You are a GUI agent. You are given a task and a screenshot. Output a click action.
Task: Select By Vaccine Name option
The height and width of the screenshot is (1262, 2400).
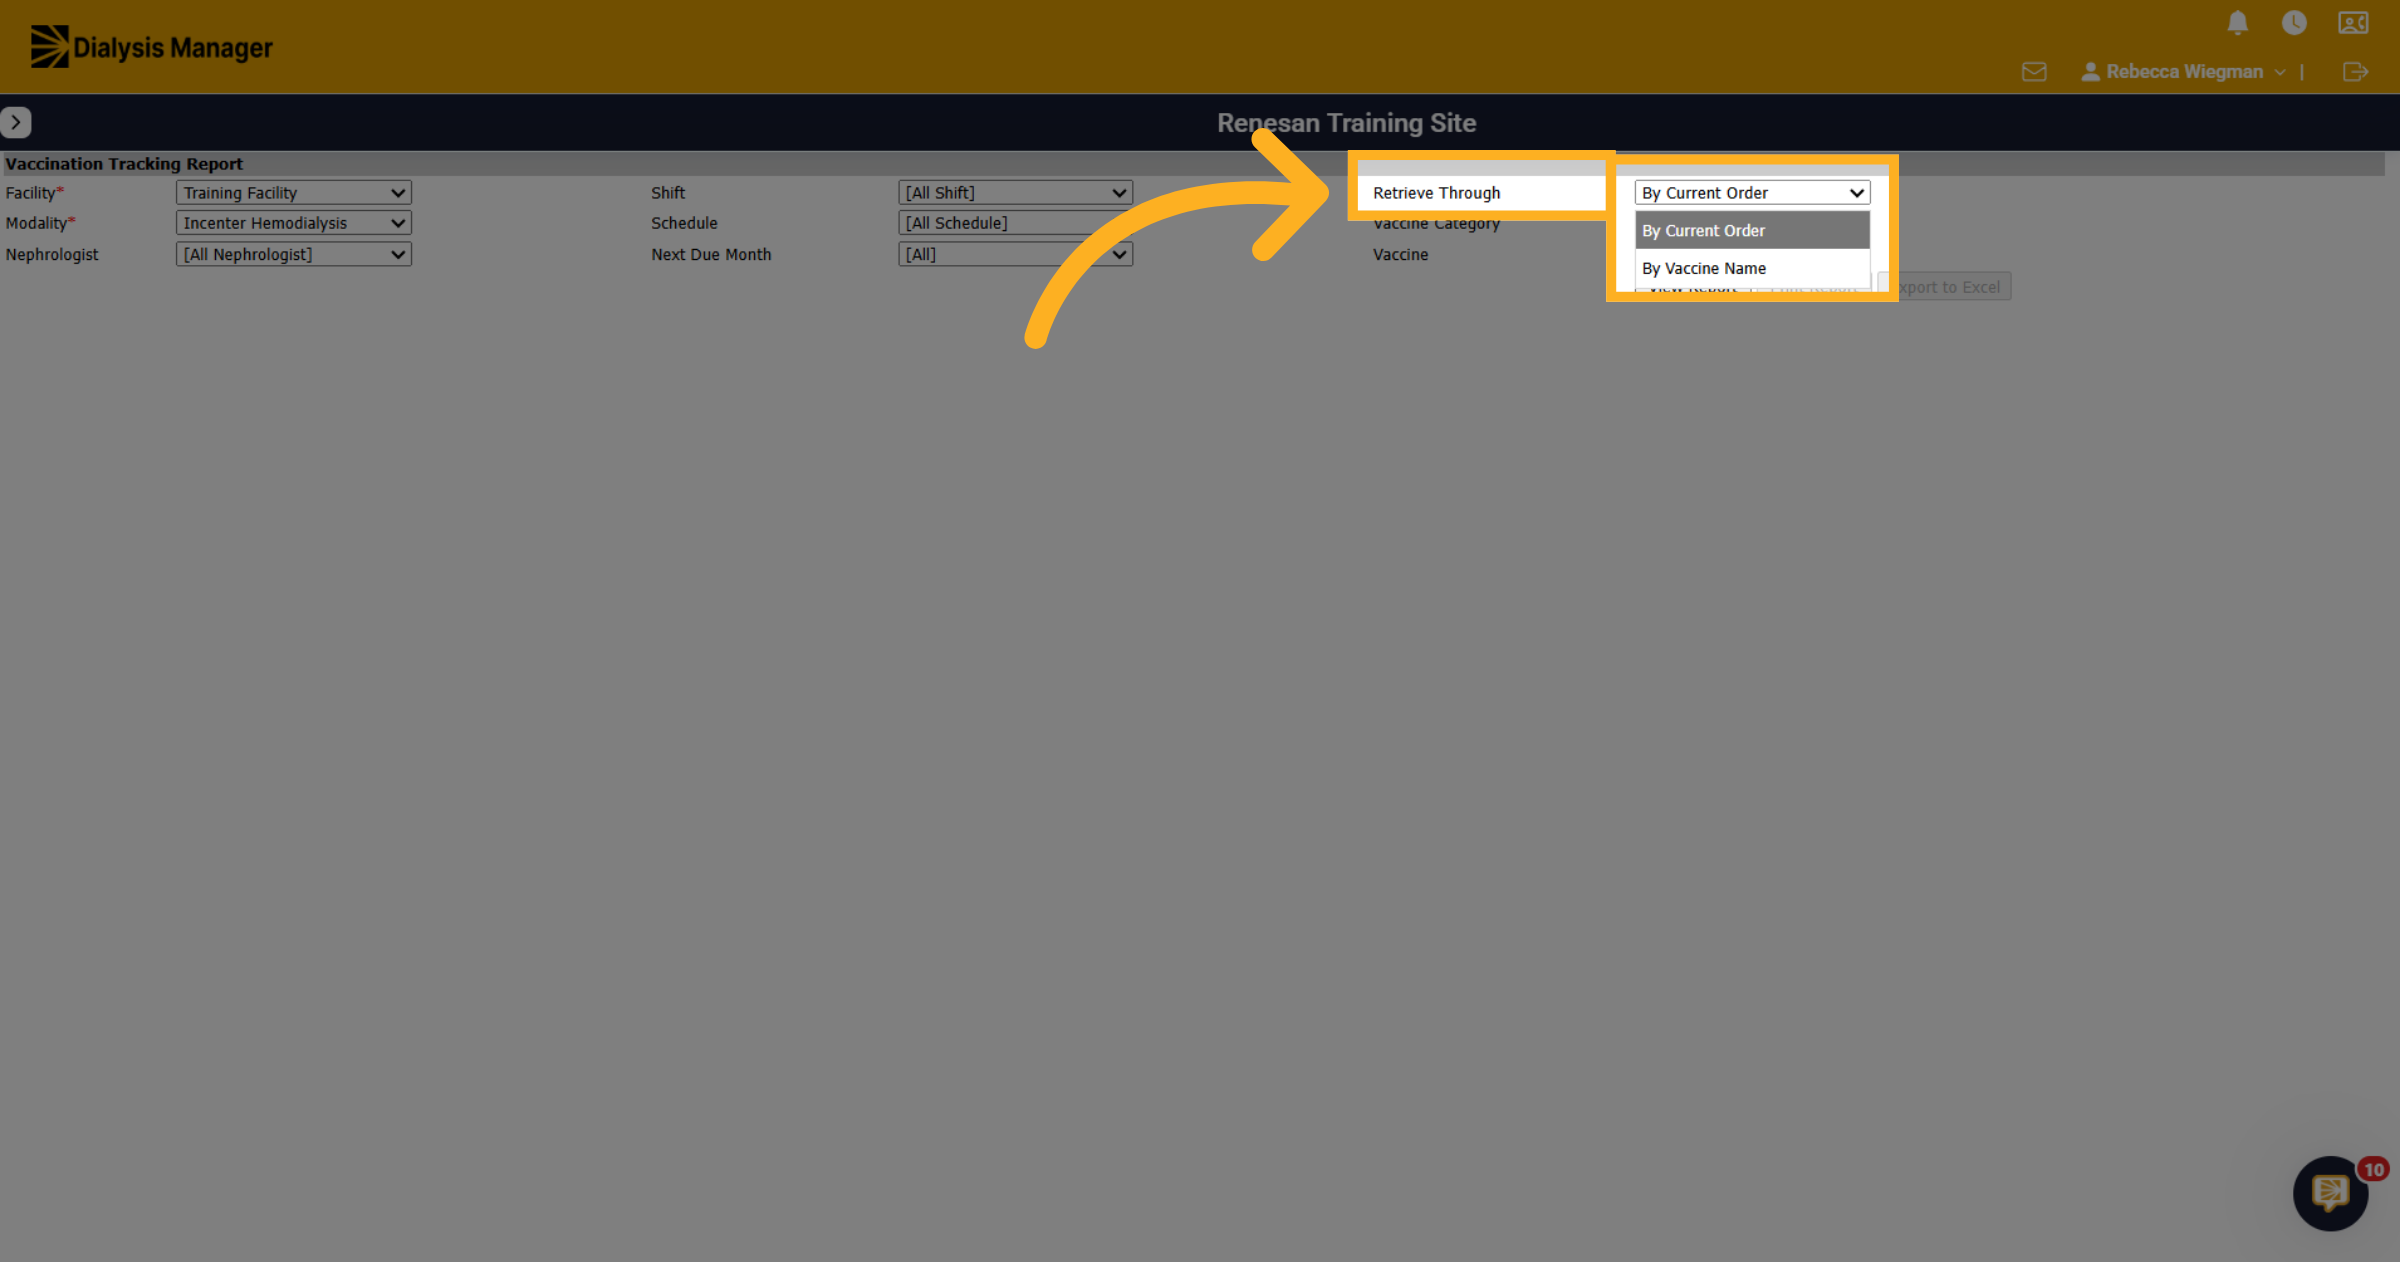point(1752,268)
